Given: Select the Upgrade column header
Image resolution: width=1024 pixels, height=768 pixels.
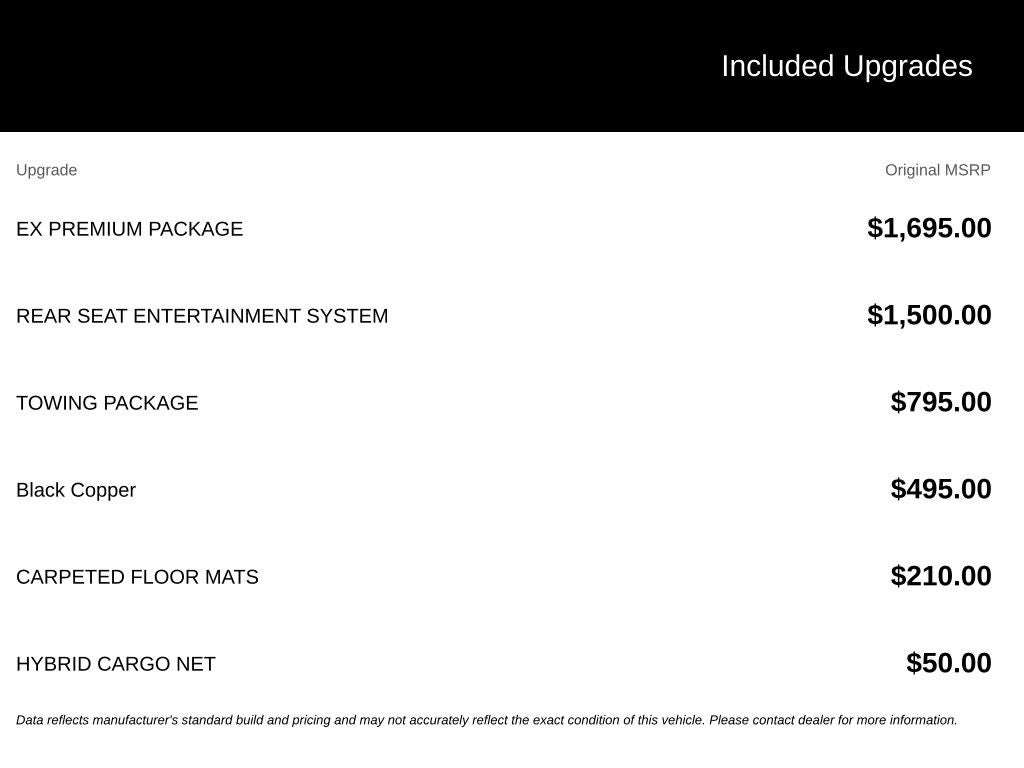Looking at the screenshot, I should pos(46,170).
